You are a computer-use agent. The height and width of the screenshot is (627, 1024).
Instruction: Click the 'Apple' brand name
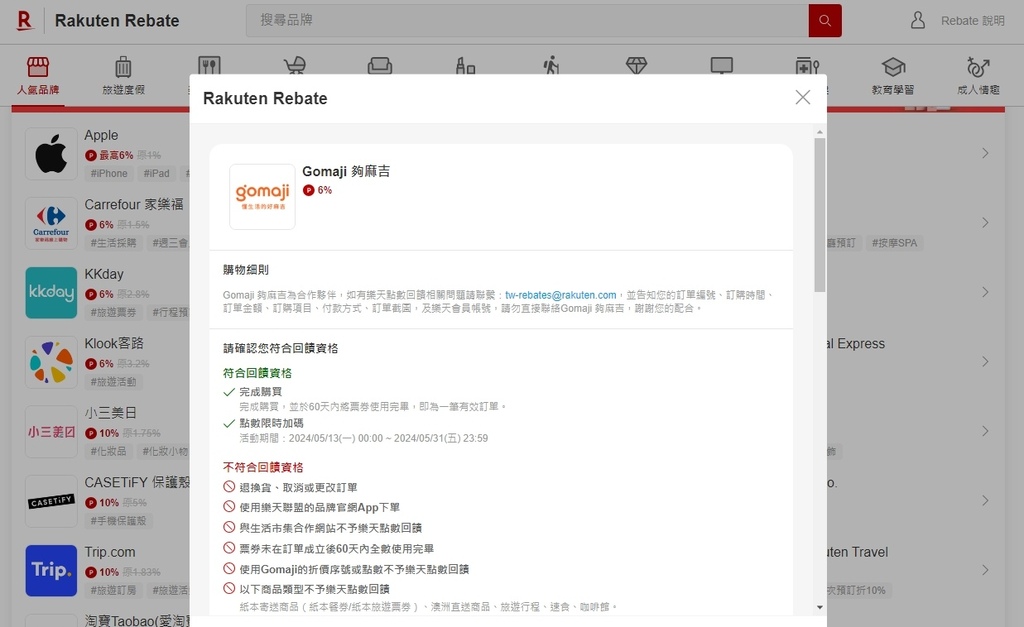[101, 135]
